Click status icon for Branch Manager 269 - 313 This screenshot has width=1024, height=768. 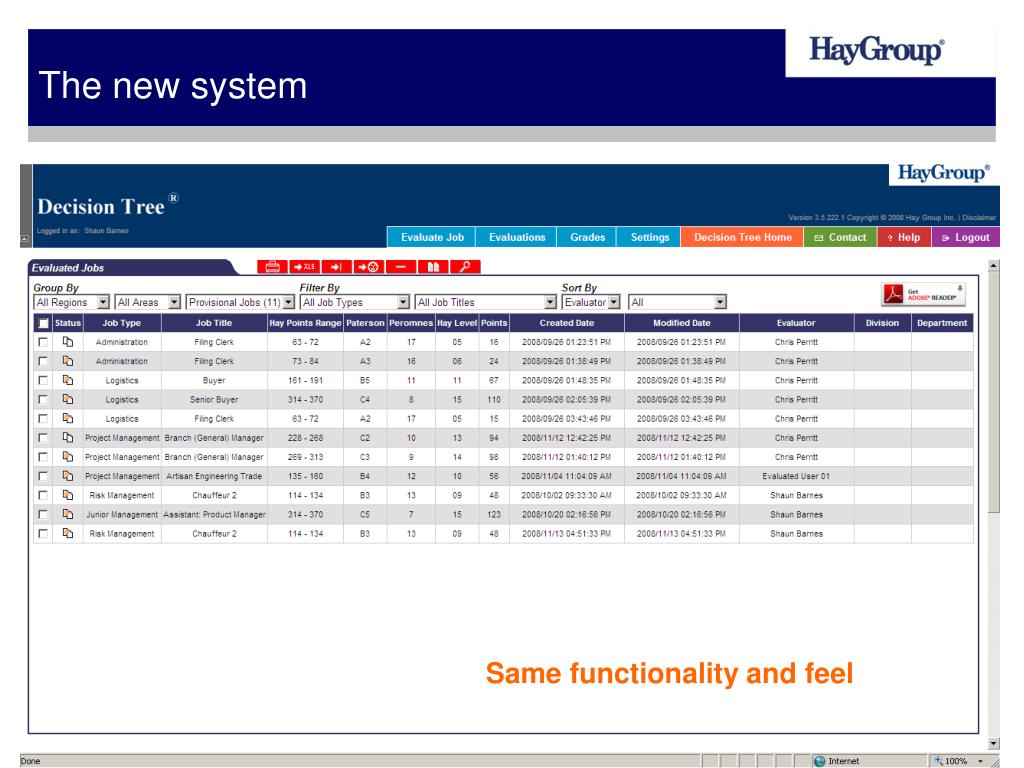click(x=68, y=456)
